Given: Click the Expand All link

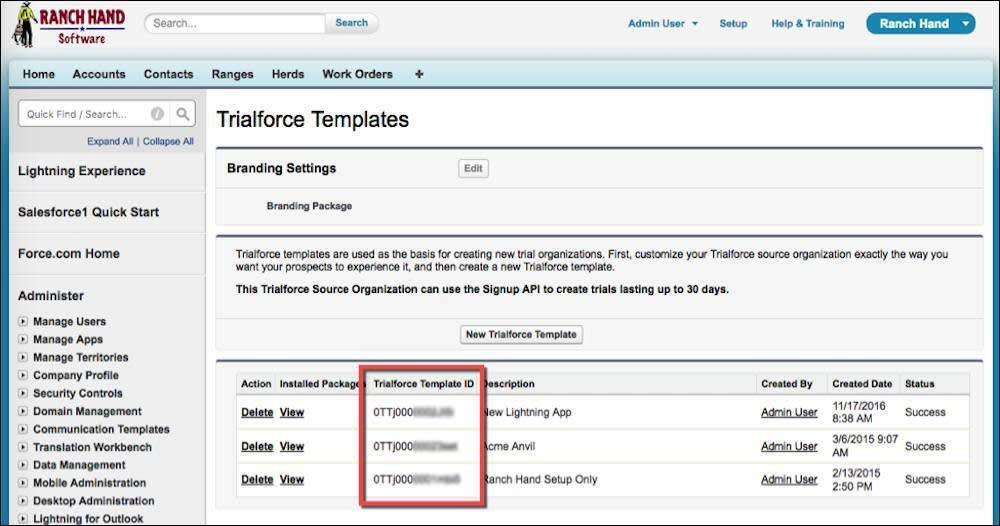Looking at the screenshot, I should point(110,142).
